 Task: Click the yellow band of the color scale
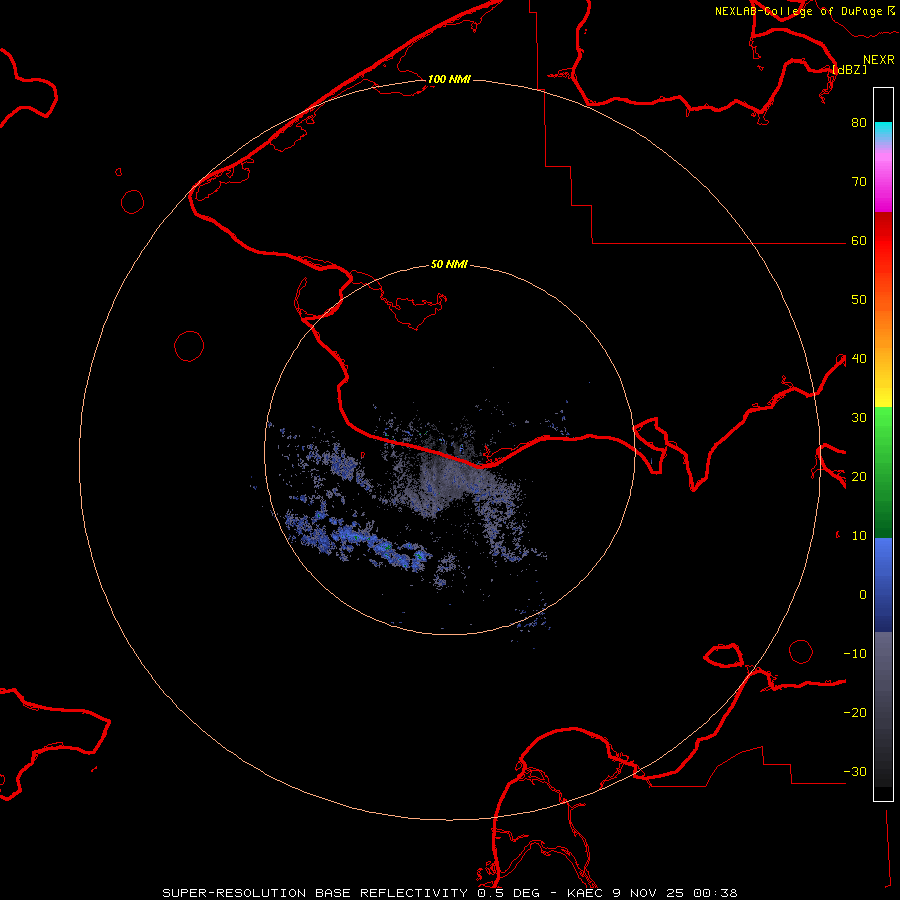[883, 393]
